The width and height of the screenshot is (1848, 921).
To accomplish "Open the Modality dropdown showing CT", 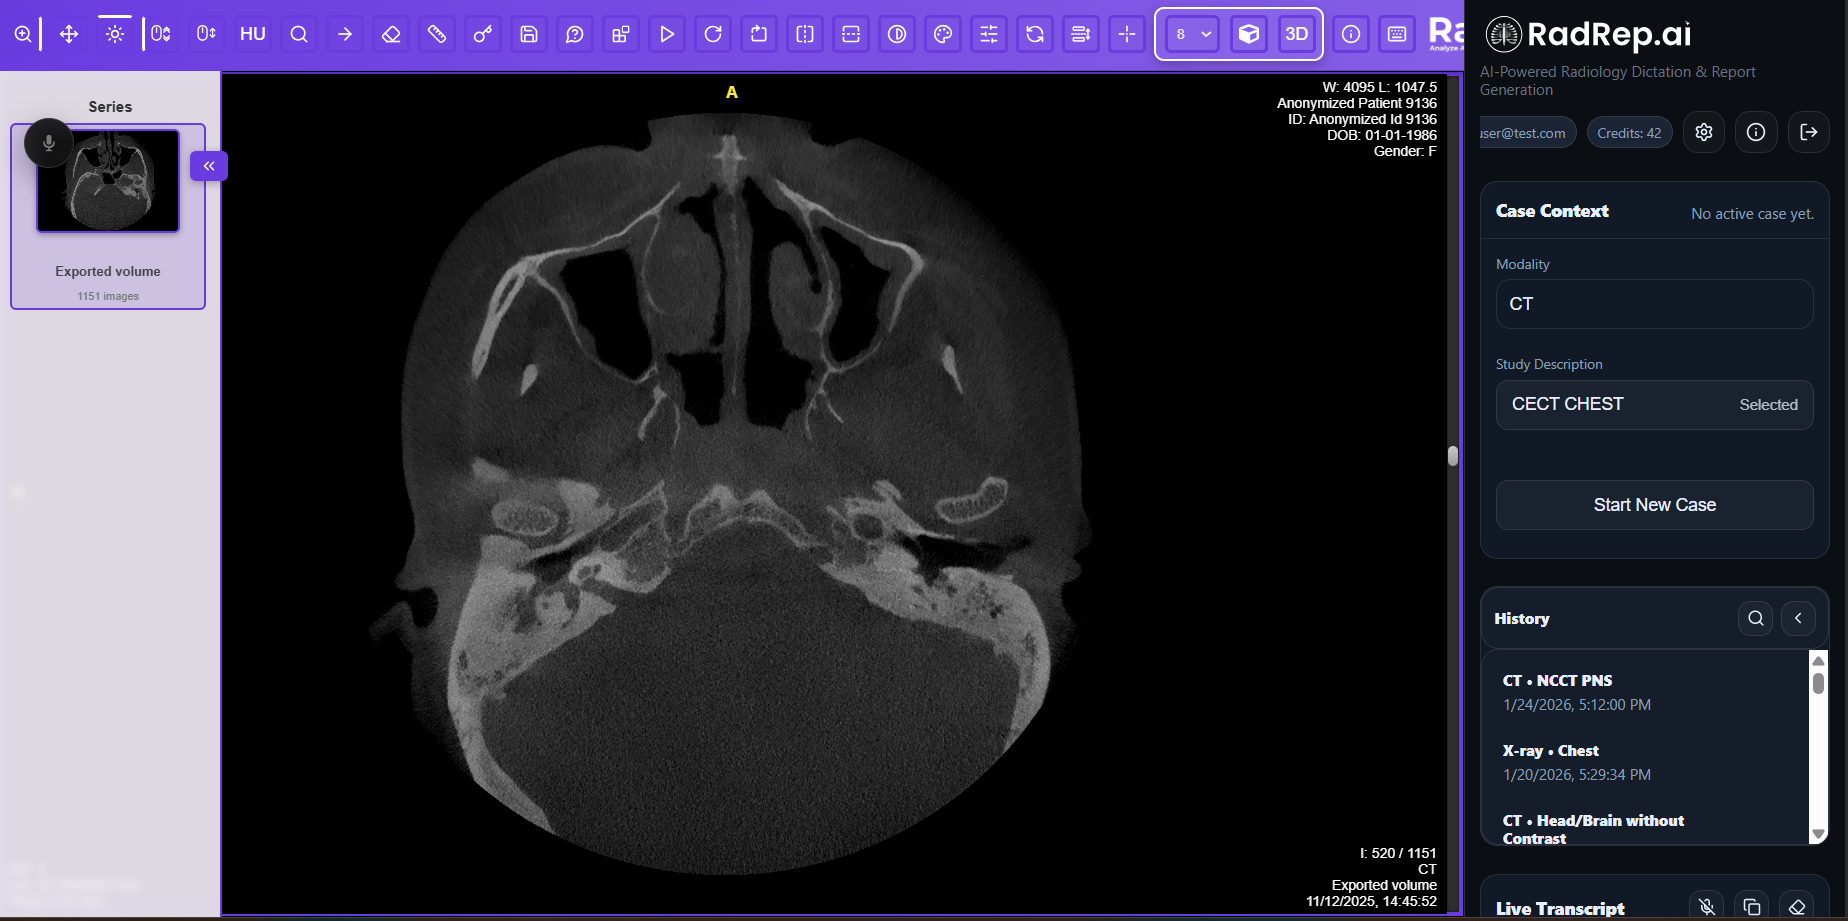I will coord(1653,303).
